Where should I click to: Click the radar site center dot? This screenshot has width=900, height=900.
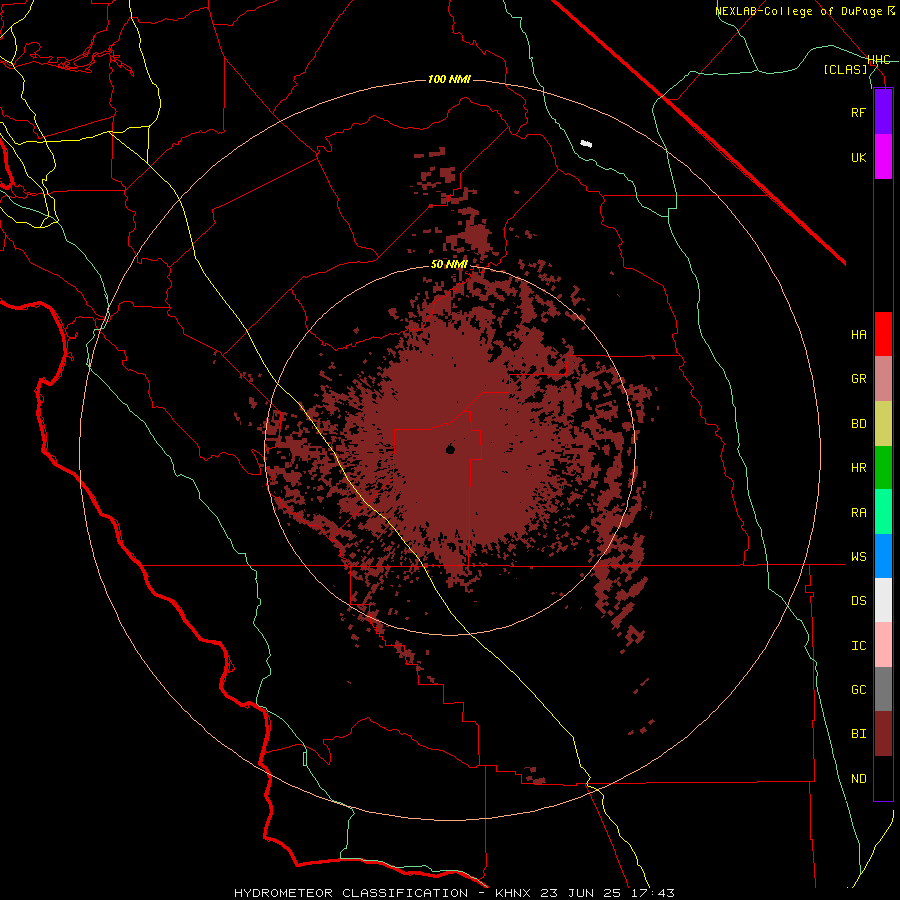[x=450, y=449]
